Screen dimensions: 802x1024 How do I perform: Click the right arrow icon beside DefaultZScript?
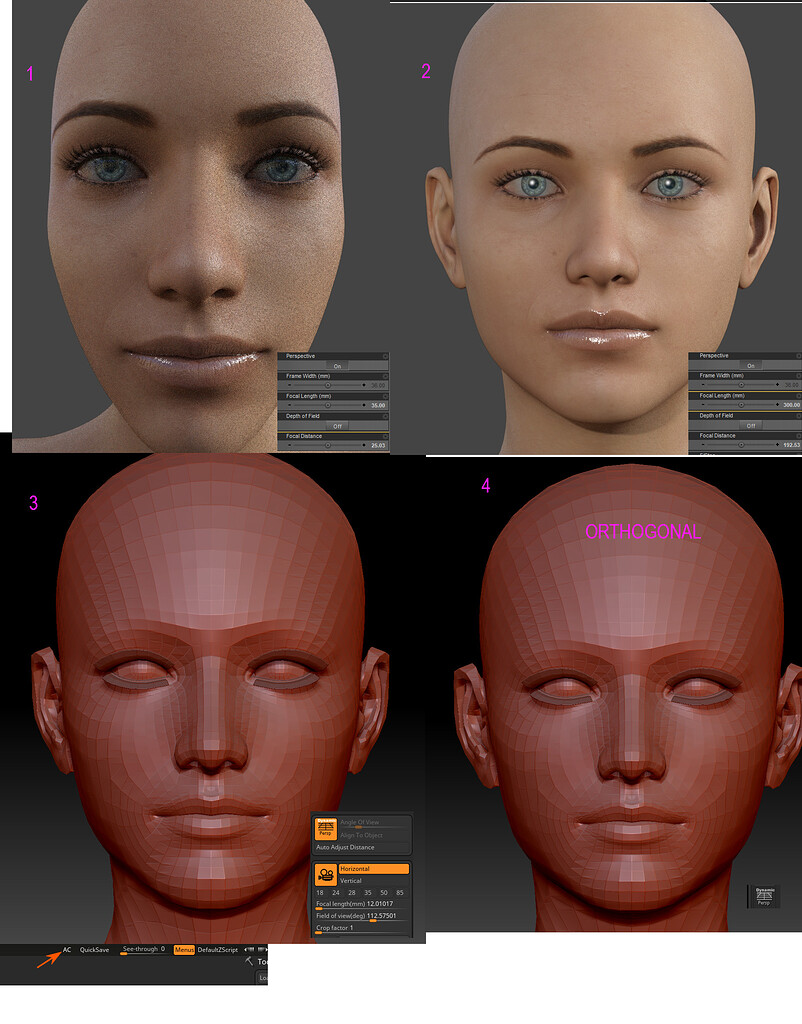coord(261,950)
